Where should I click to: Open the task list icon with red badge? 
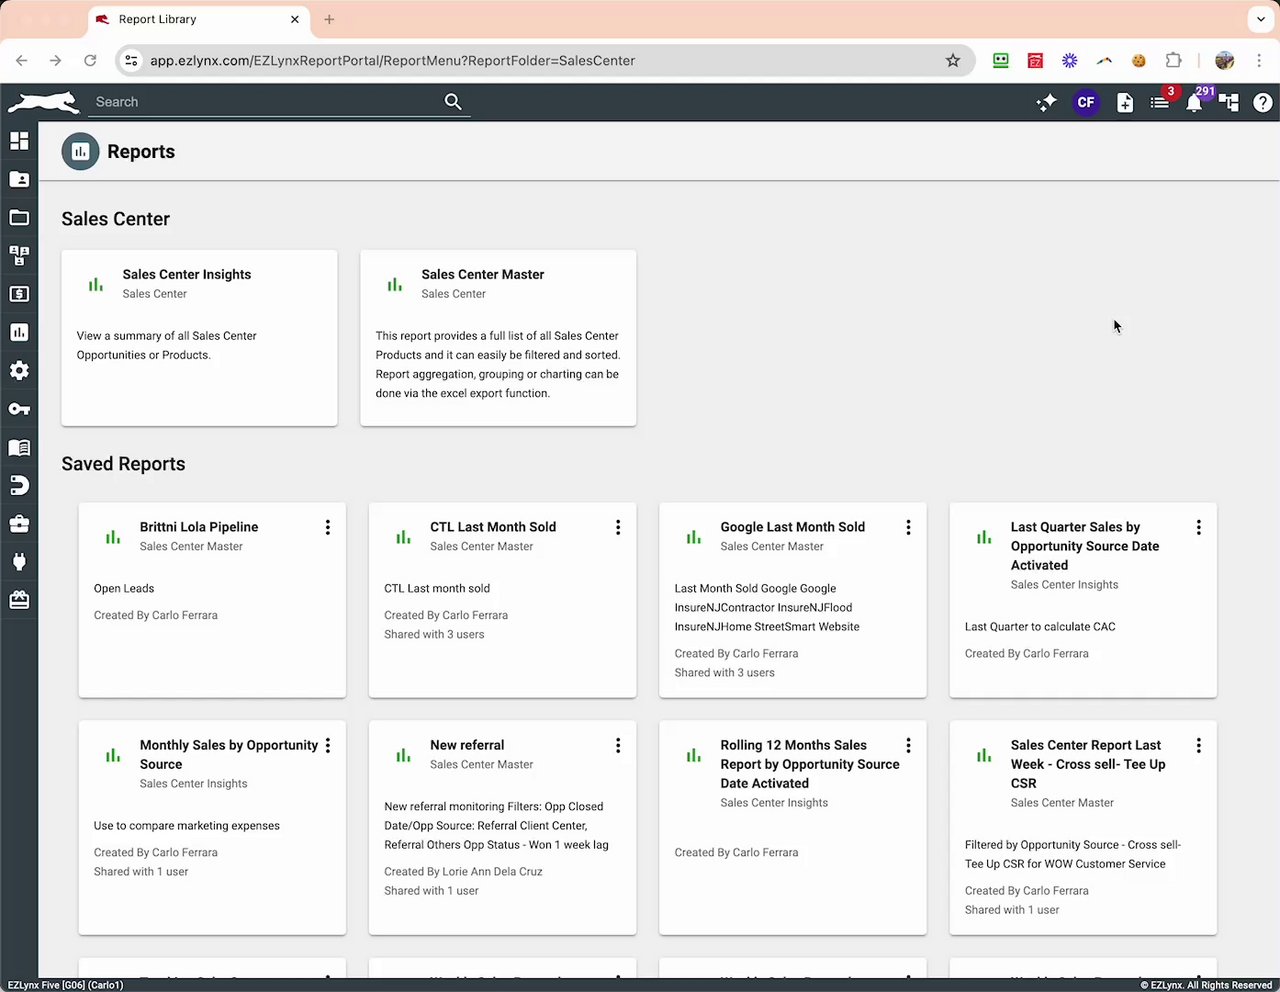coord(1160,102)
